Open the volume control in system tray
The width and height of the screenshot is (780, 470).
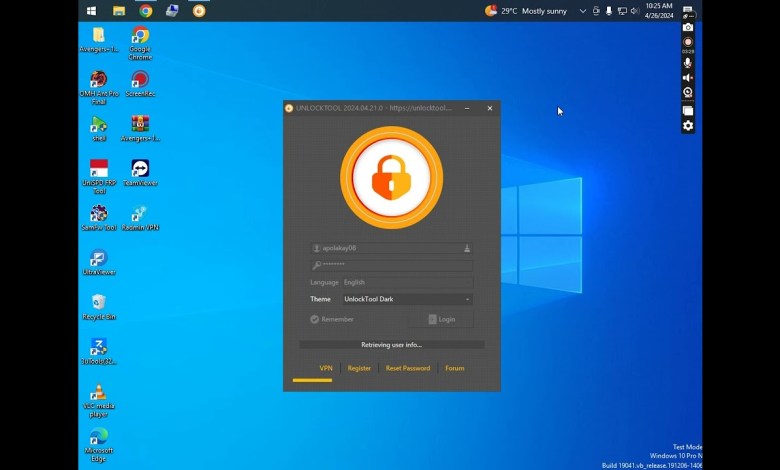pos(635,11)
